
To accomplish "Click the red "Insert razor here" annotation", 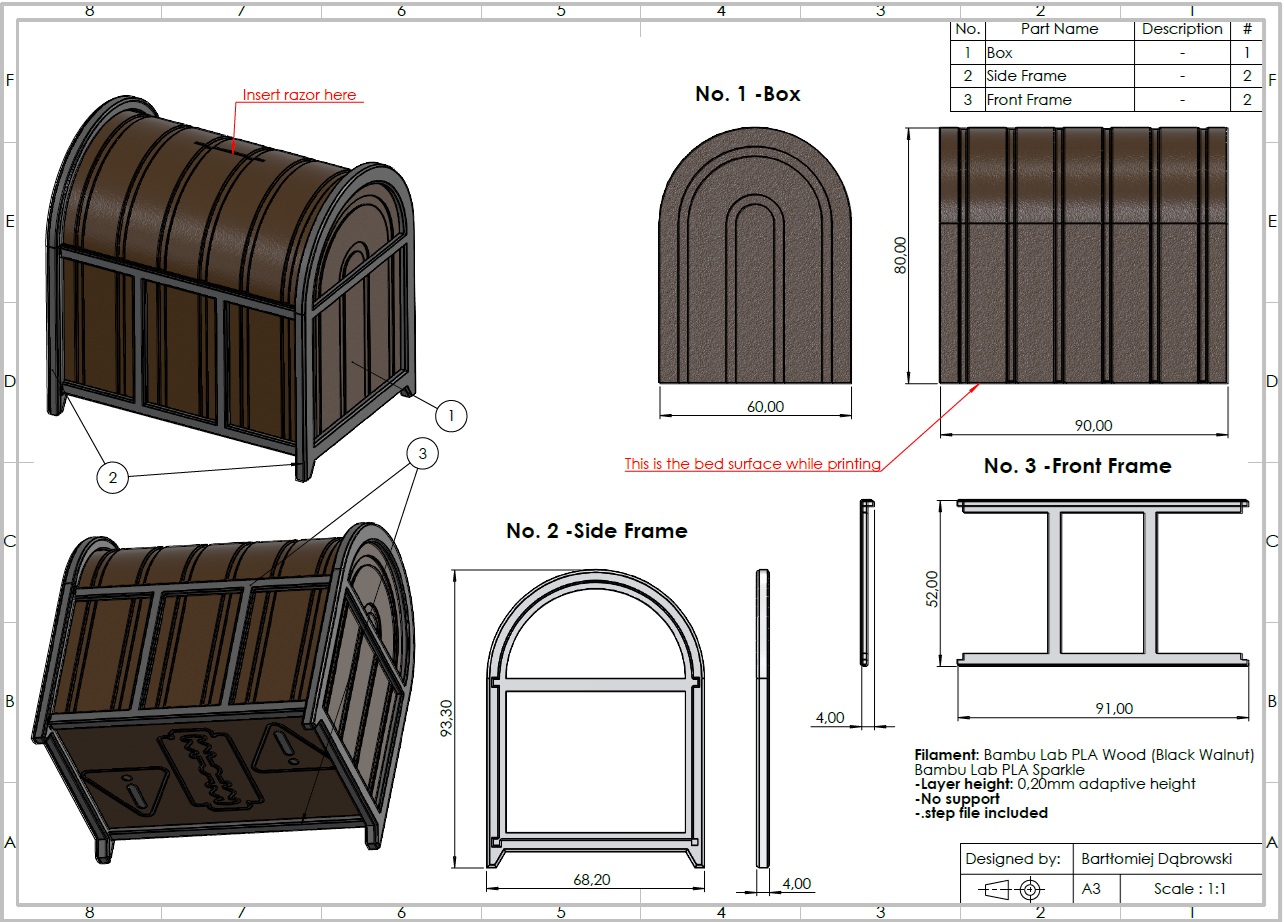I will coord(299,95).
